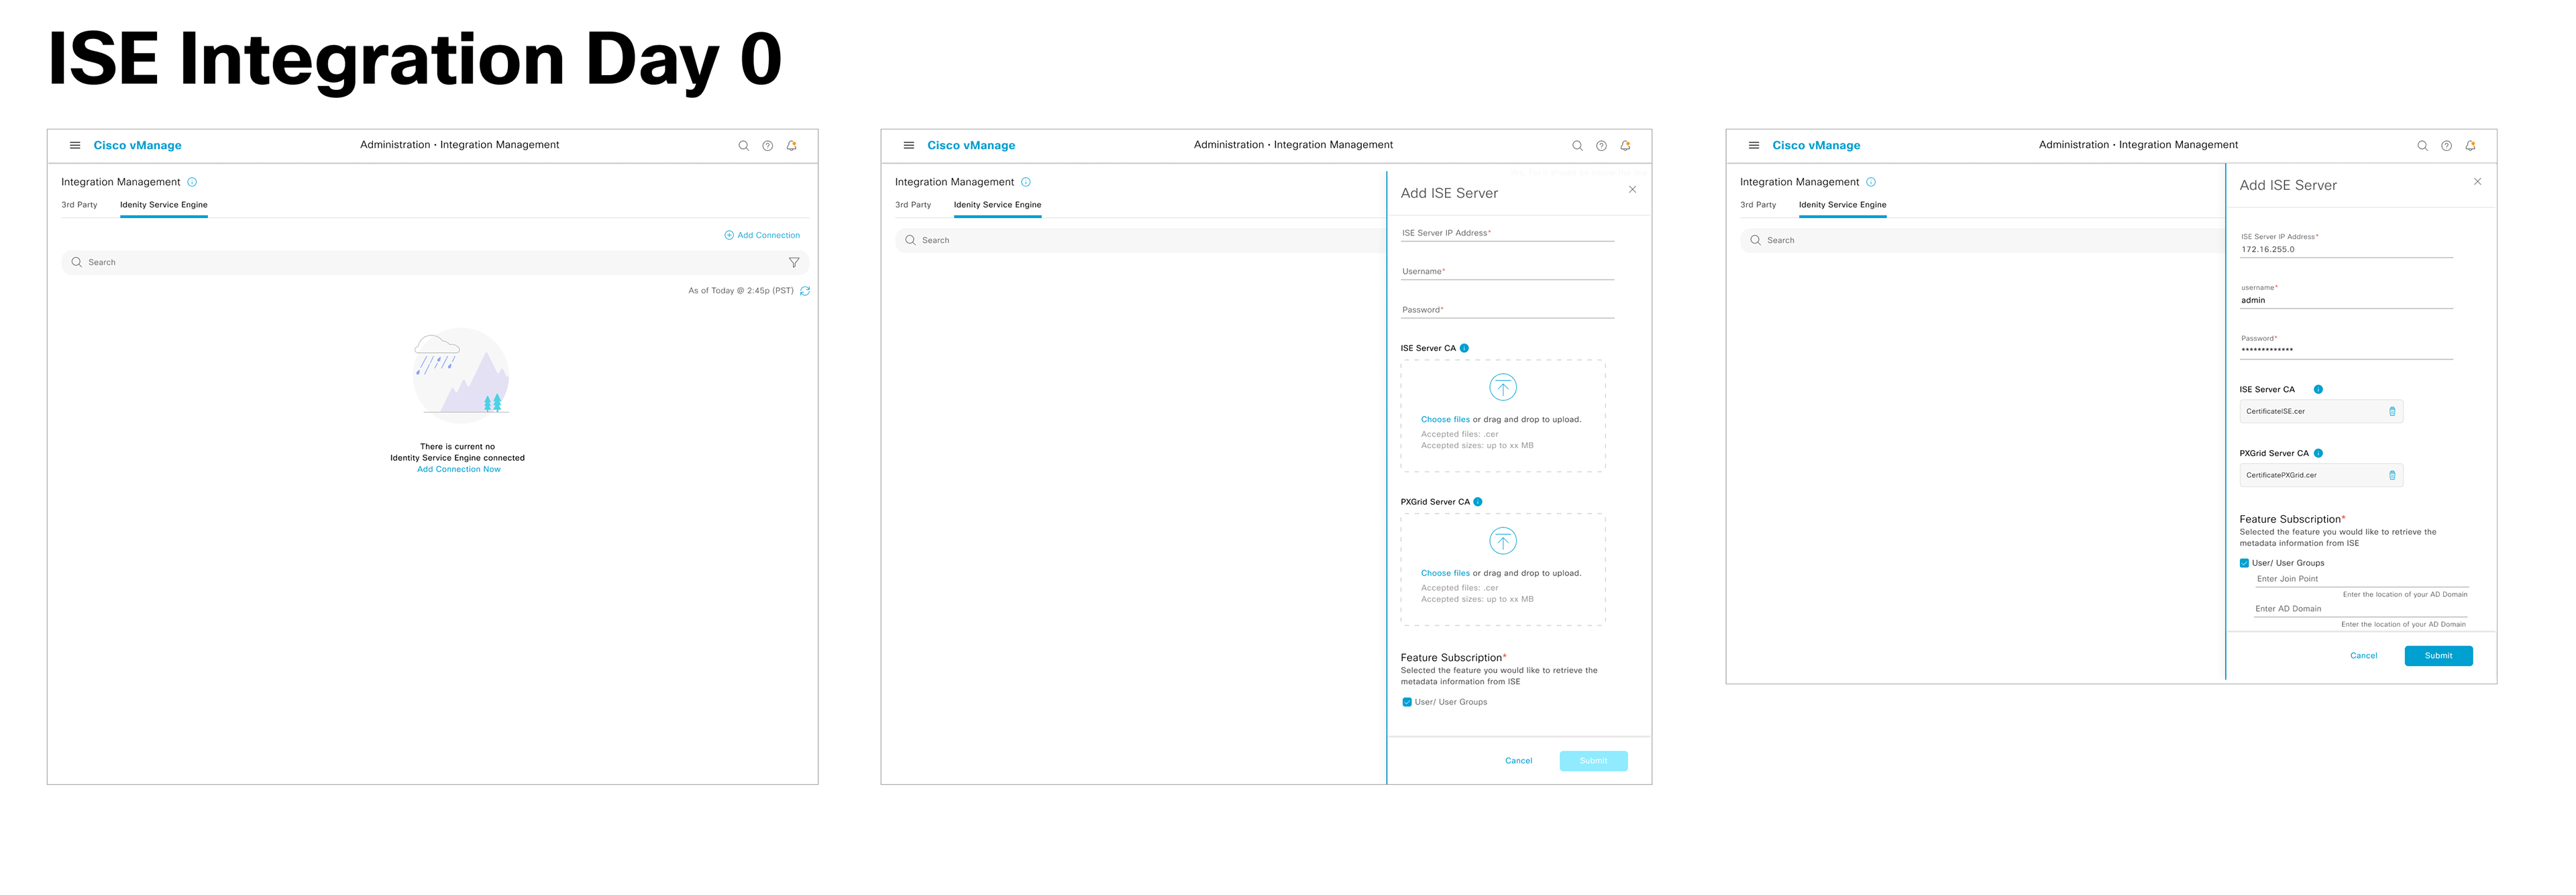The width and height of the screenshot is (2576, 895).
Task: Select Idenity Service Engine tab in empty-state screen
Action: click(x=164, y=205)
